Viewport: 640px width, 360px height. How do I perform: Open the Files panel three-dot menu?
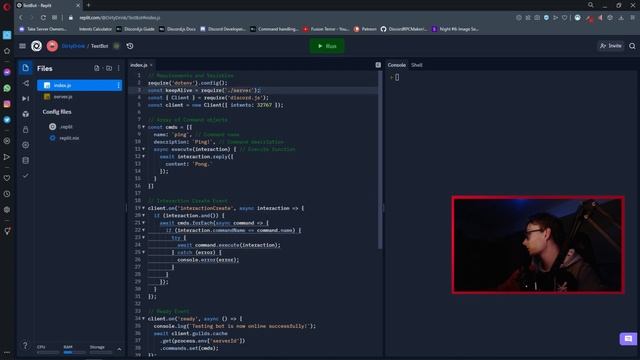(119, 68)
